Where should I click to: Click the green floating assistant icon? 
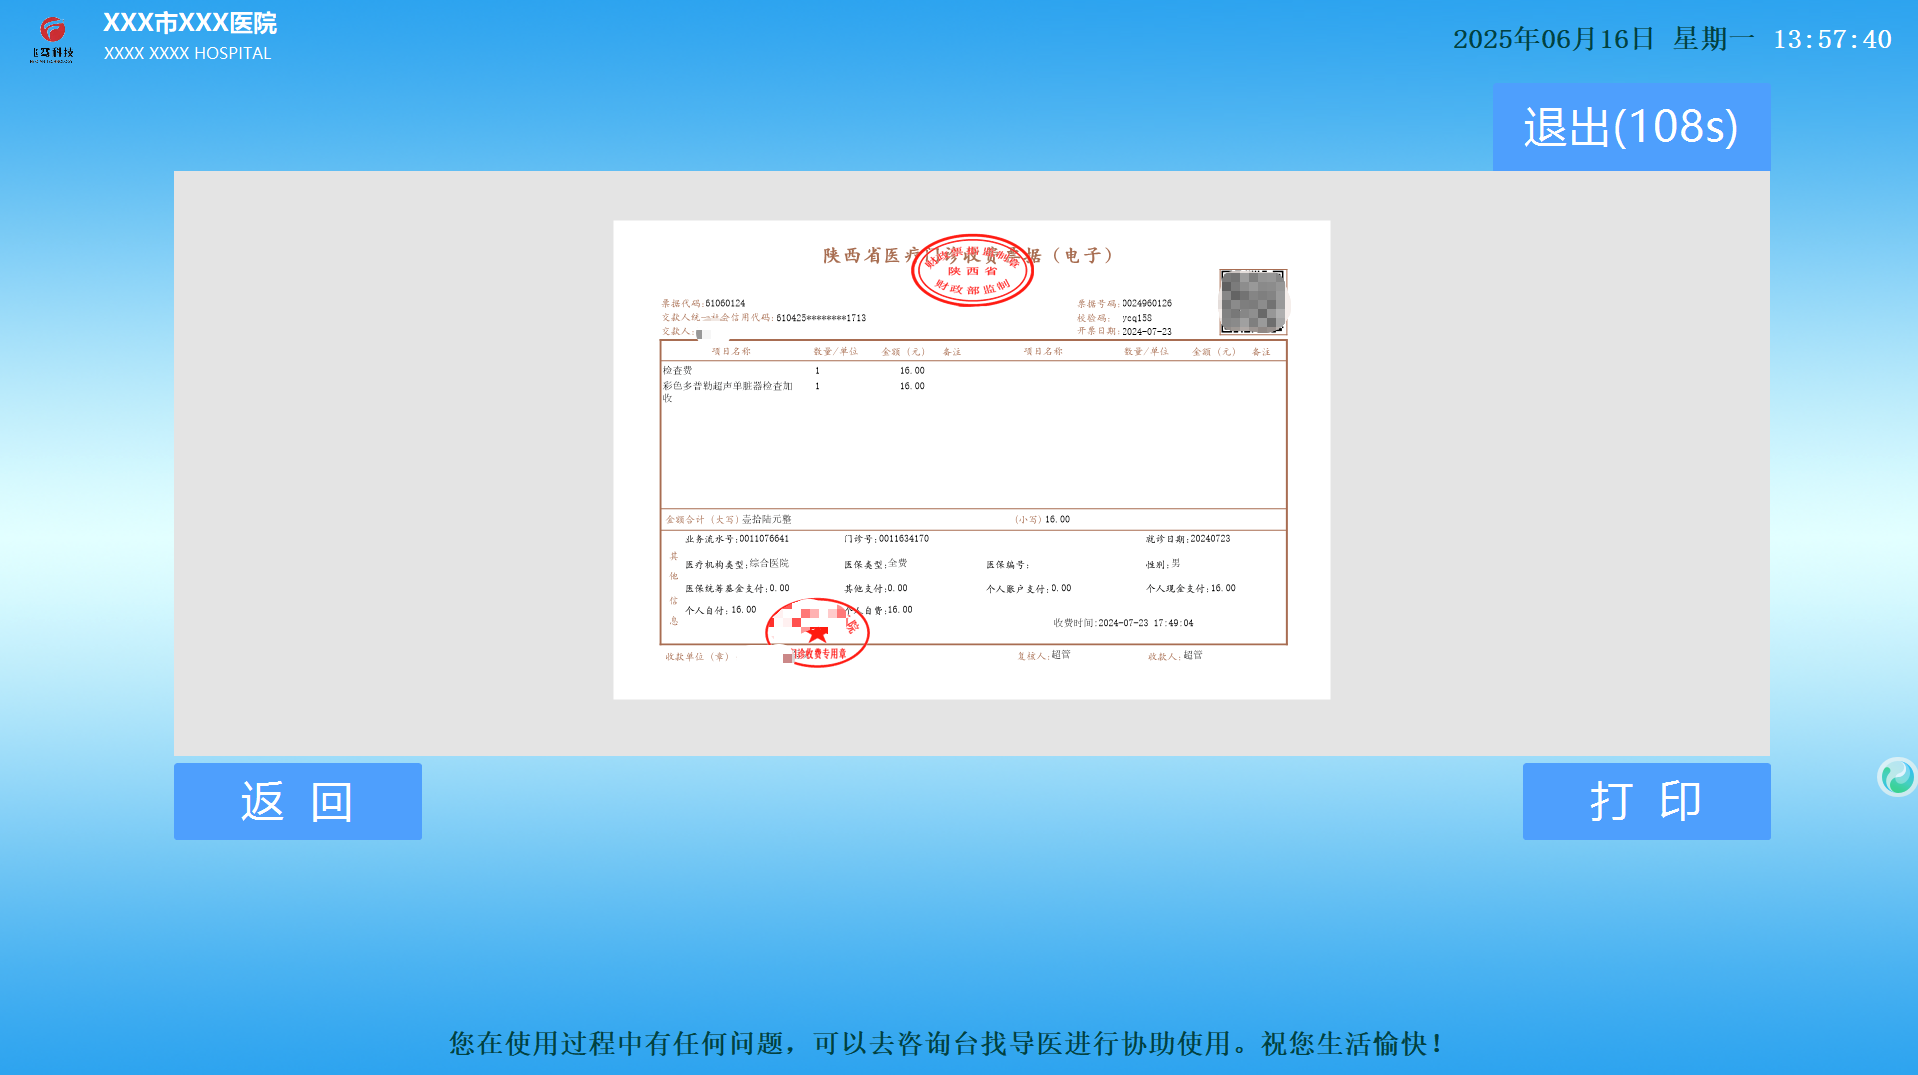pyautogui.click(x=1896, y=777)
